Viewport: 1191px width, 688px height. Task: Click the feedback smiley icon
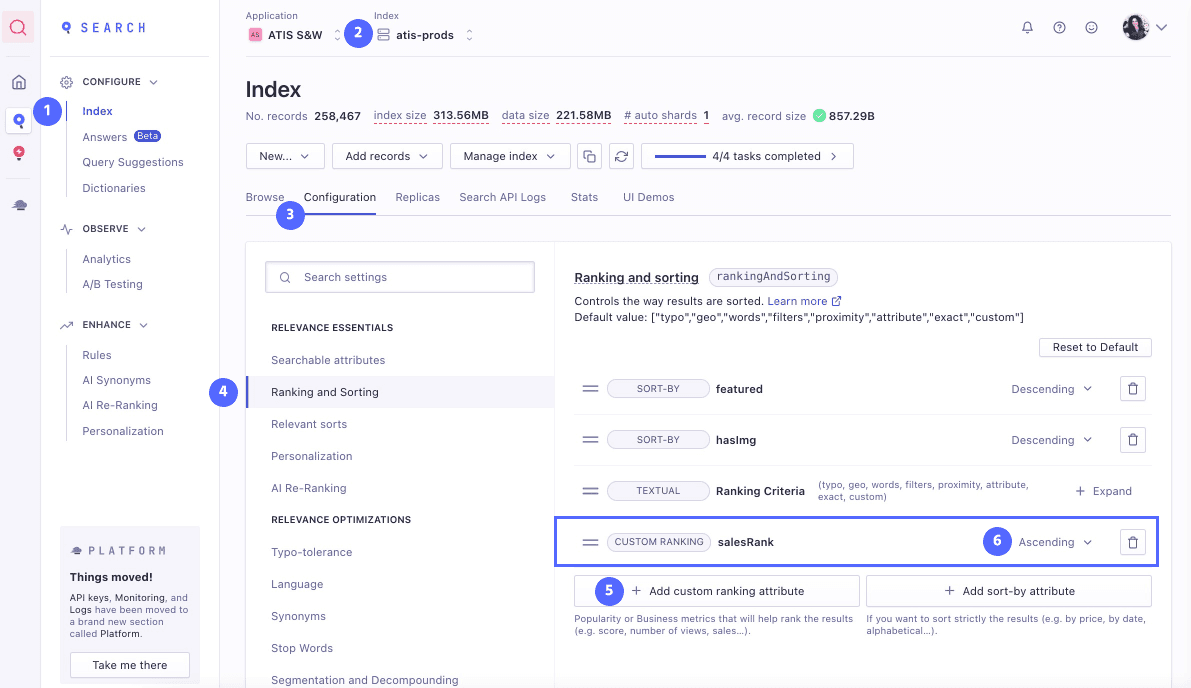pos(1091,27)
